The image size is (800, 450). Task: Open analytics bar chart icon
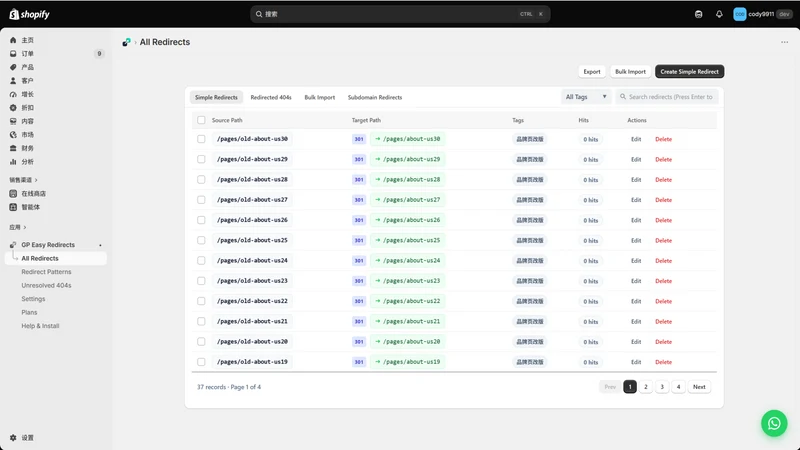click(13, 162)
